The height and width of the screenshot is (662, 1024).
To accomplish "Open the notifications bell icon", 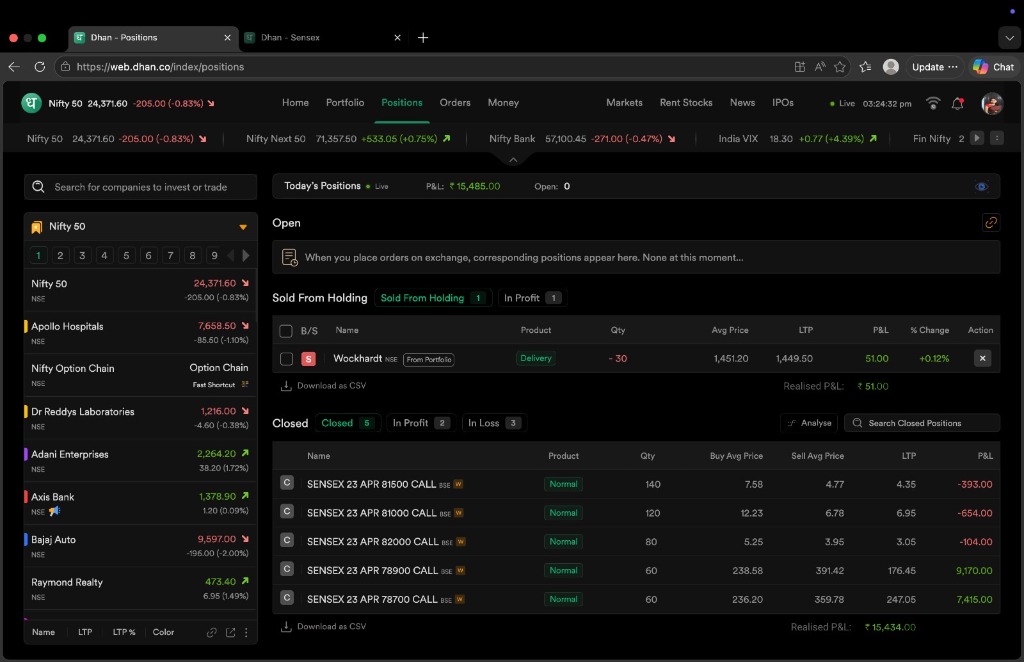I will coord(957,103).
